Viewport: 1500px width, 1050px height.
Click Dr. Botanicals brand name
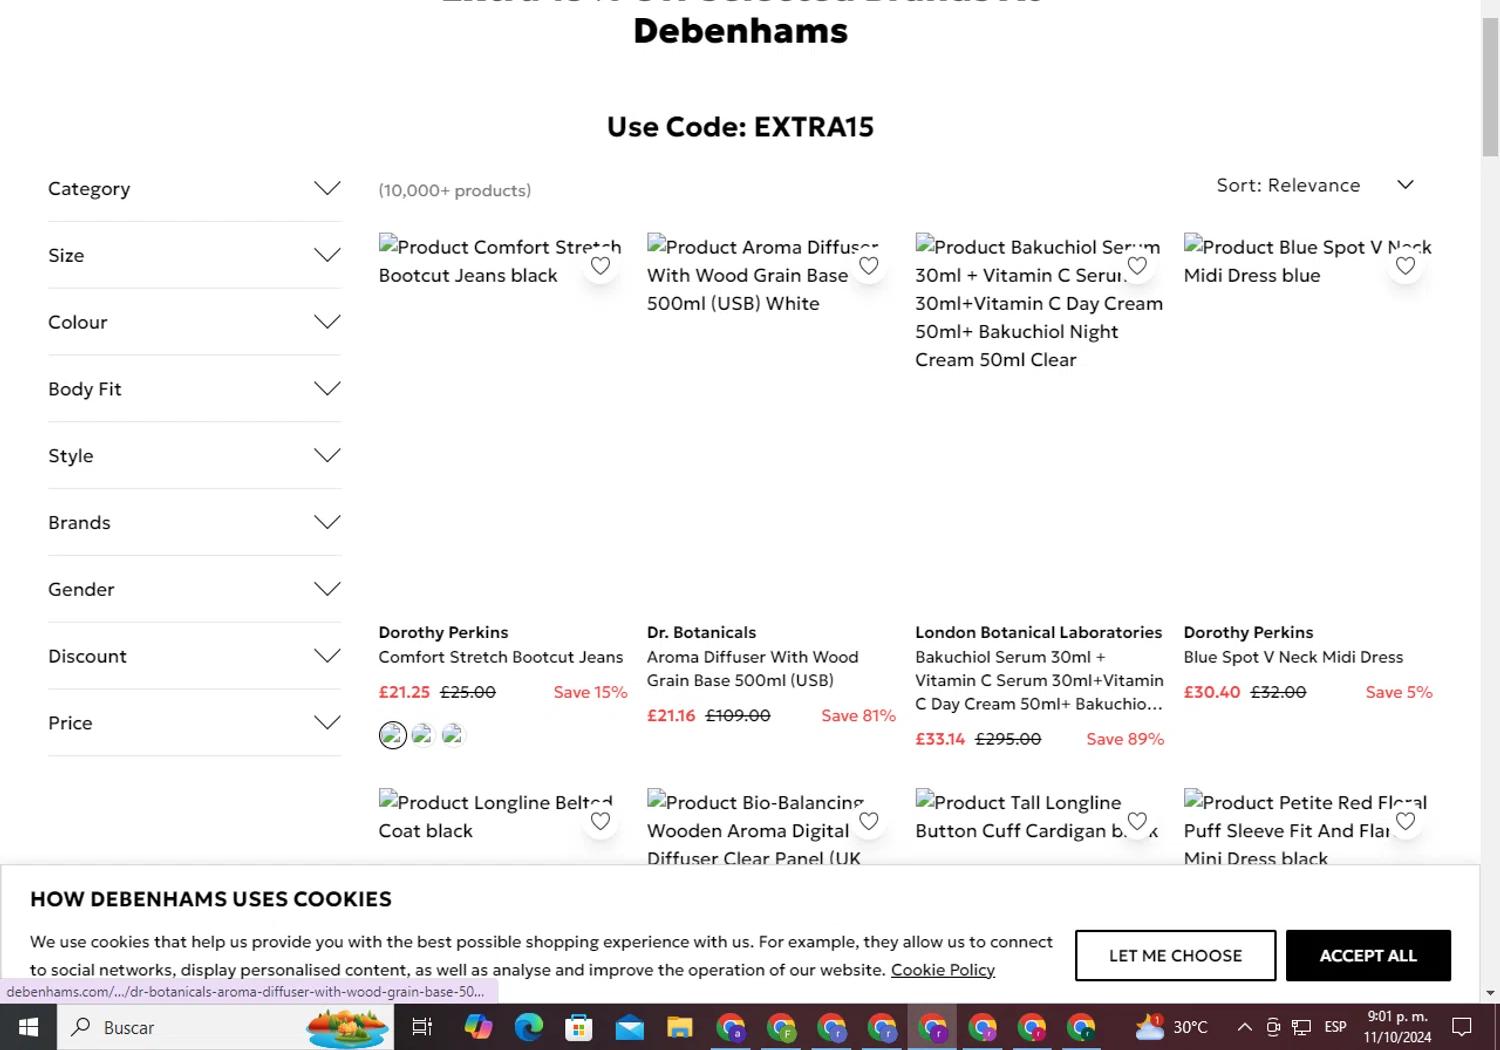tap(701, 632)
